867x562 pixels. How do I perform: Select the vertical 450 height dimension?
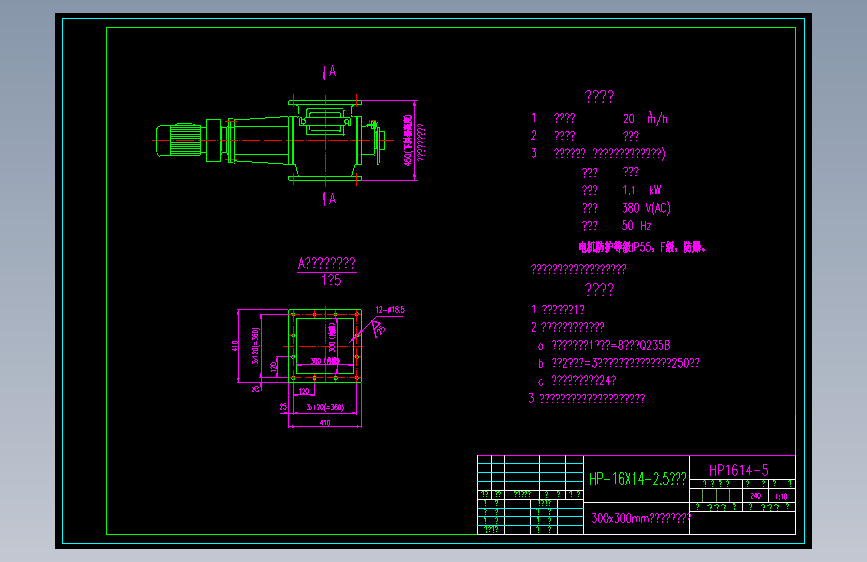pyautogui.click(x=408, y=140)
